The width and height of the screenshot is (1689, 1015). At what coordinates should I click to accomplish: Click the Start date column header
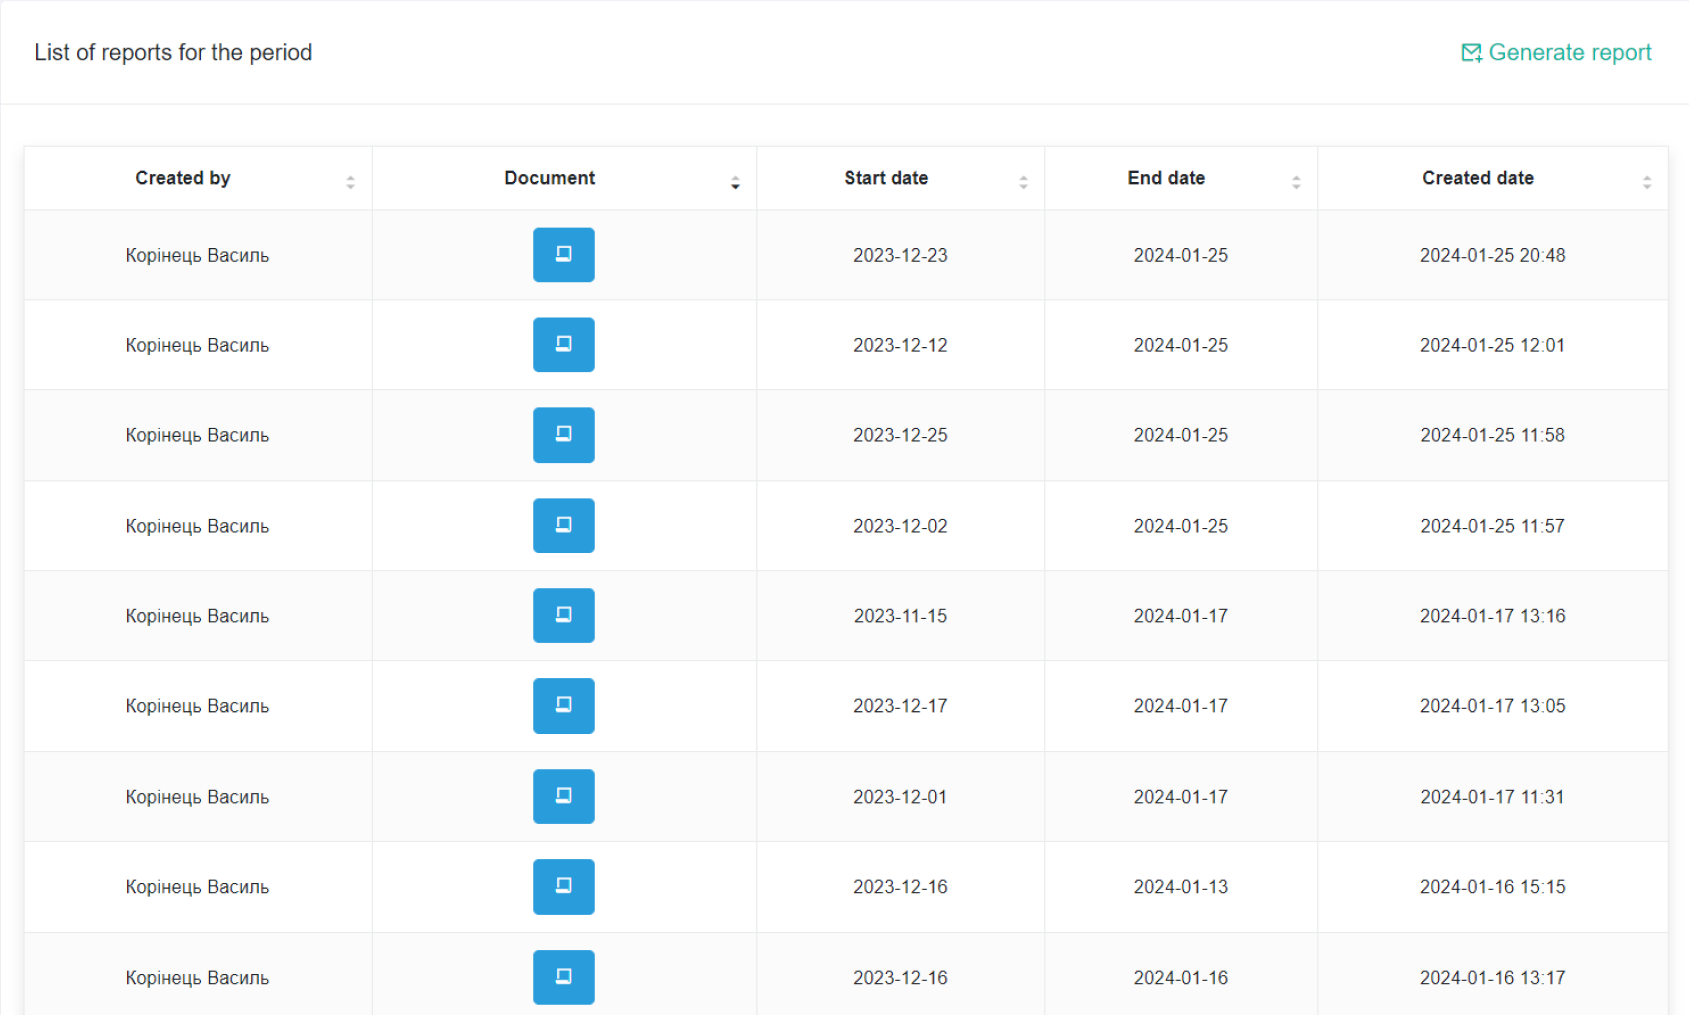click(885, 178)
